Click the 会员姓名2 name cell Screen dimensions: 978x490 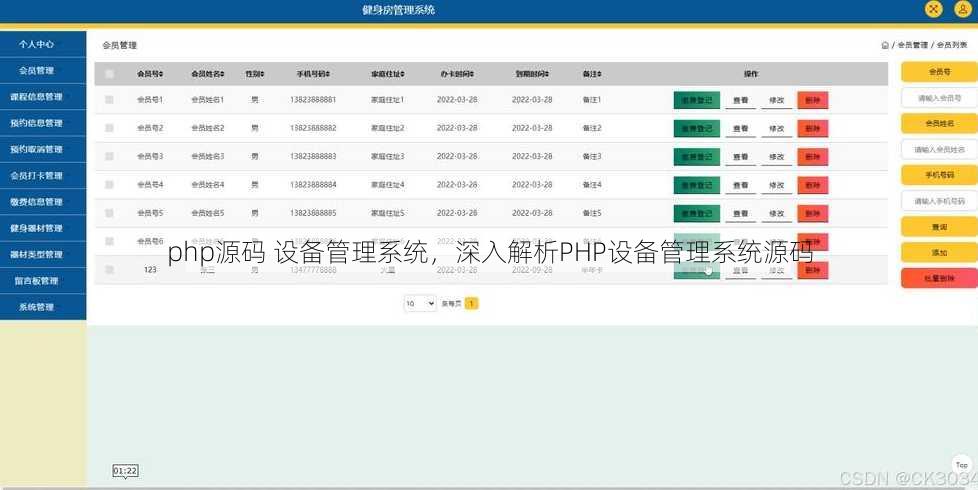[208, 128]
